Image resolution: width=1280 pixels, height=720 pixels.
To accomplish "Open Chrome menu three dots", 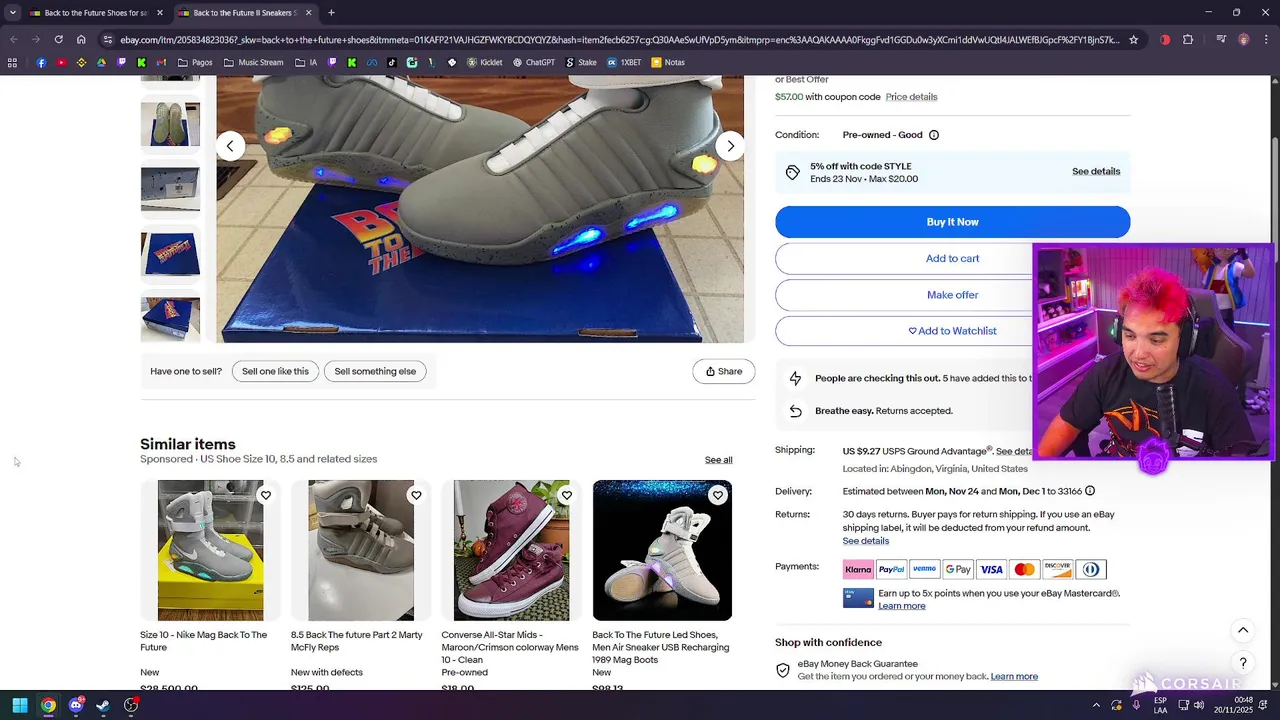I will coord(1266,40).
